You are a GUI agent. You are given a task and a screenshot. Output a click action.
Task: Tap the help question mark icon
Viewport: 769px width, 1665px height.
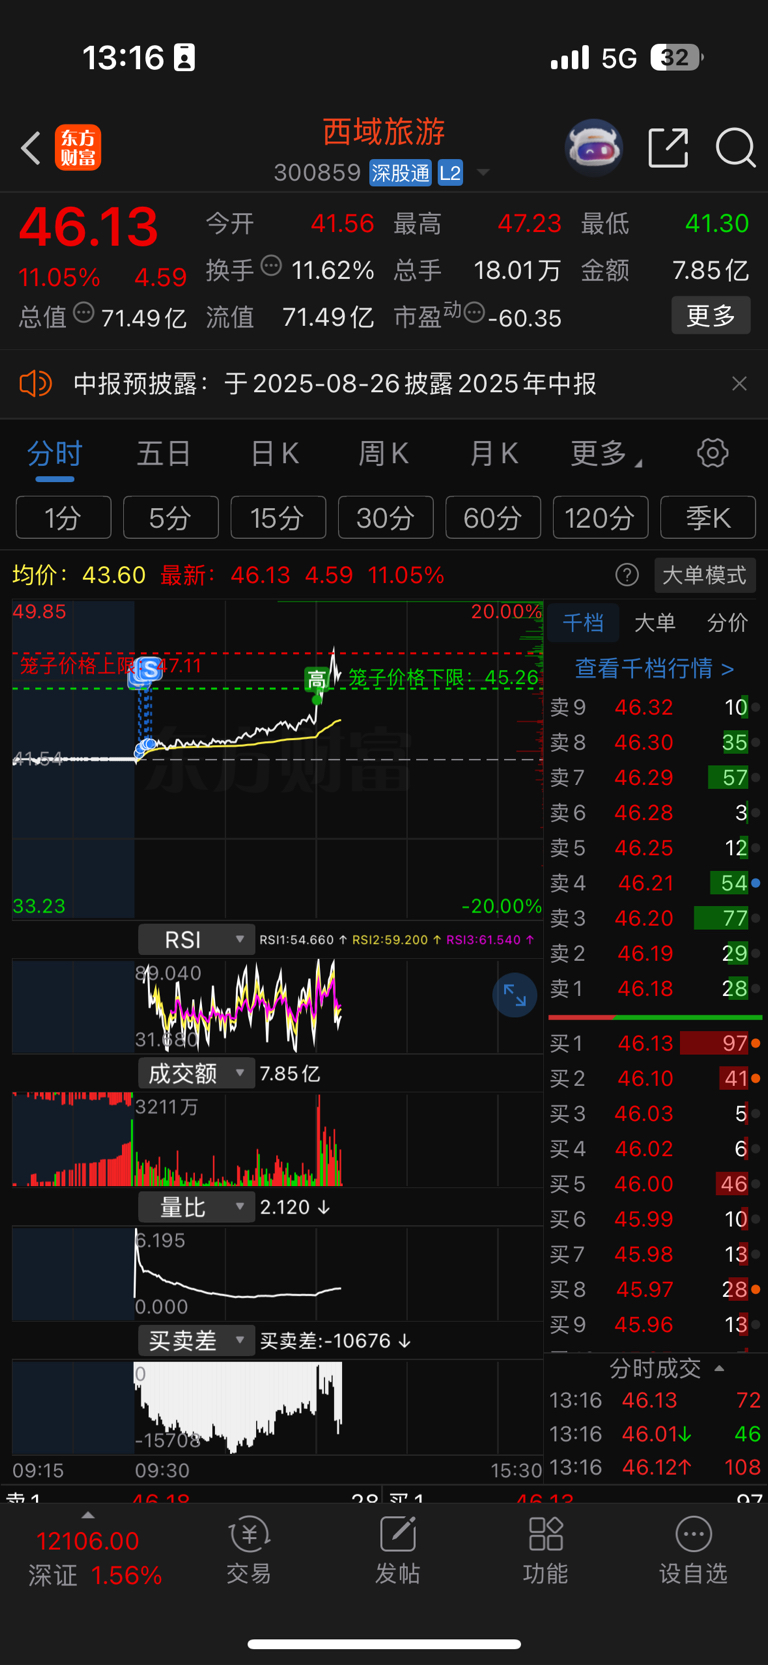pyautogui.click(x=627, y=575)
